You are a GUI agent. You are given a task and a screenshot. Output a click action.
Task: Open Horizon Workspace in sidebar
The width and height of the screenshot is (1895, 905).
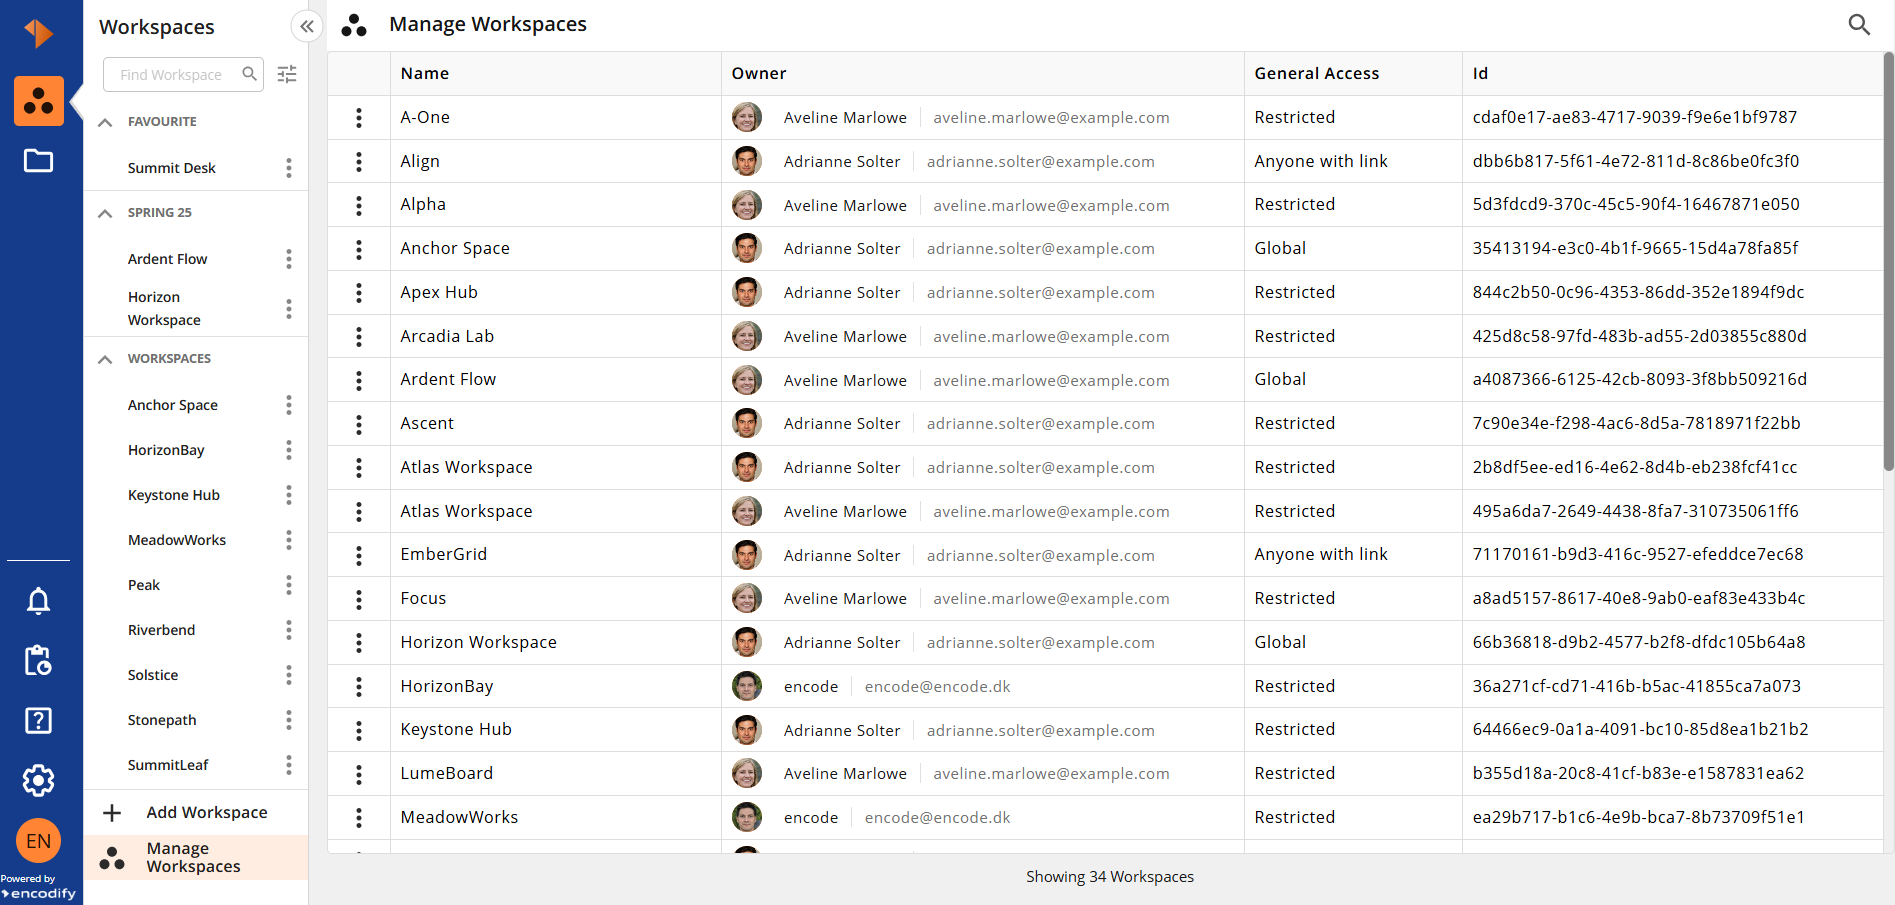click(x=164, y=308)
